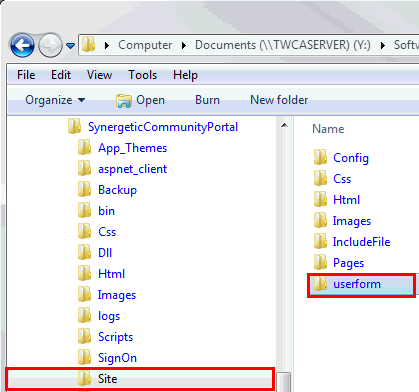Select the userform folder in file list

coord(362,284)
